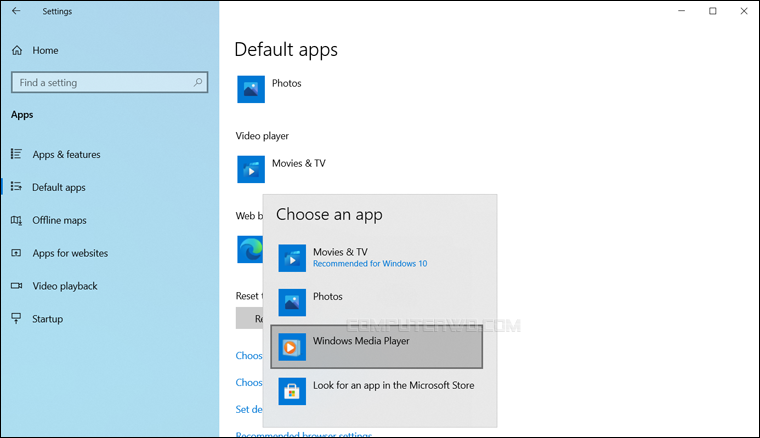Open Apps for websites page
760x438 pixels.
pos(70,253)
